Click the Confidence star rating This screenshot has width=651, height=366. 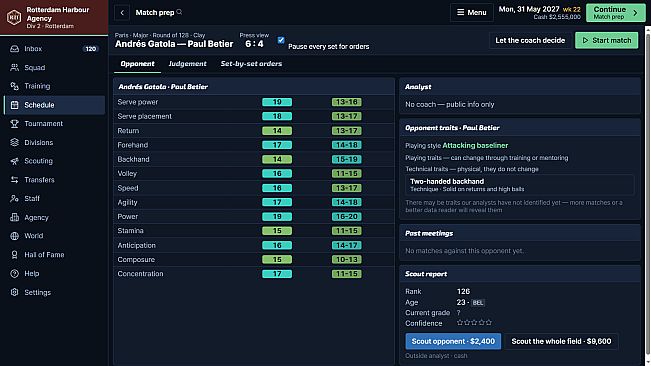(474, 322)
